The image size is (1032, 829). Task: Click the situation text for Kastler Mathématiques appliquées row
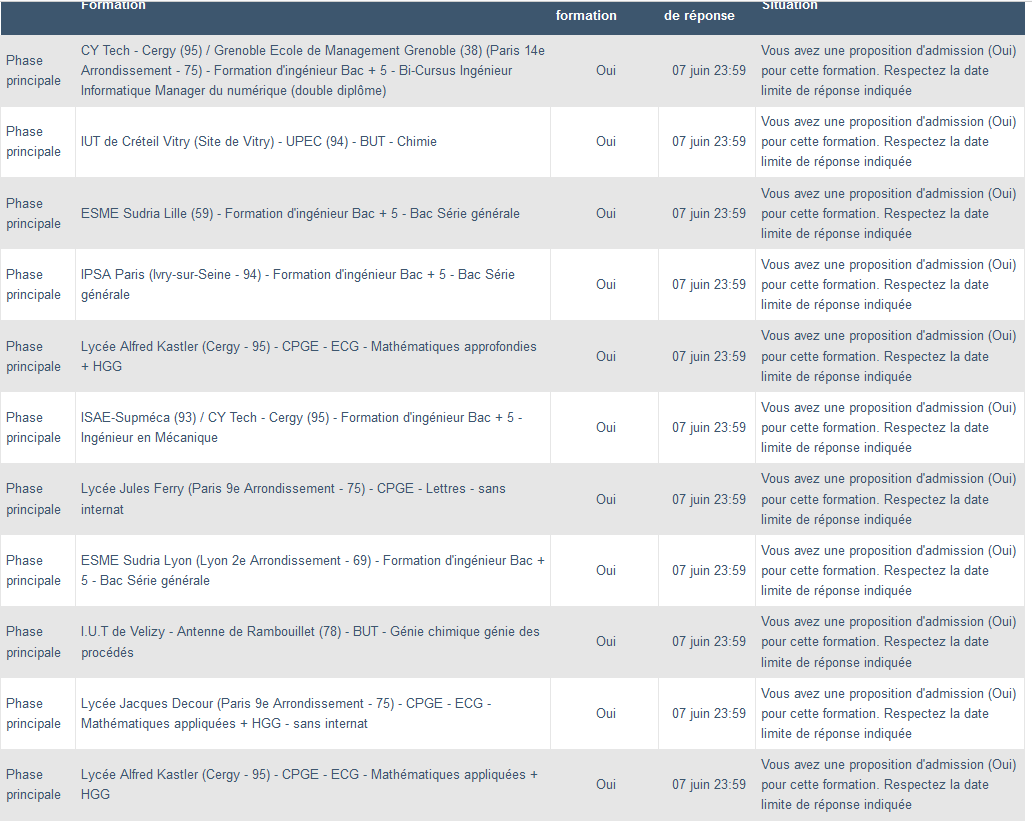click(889, 784)
